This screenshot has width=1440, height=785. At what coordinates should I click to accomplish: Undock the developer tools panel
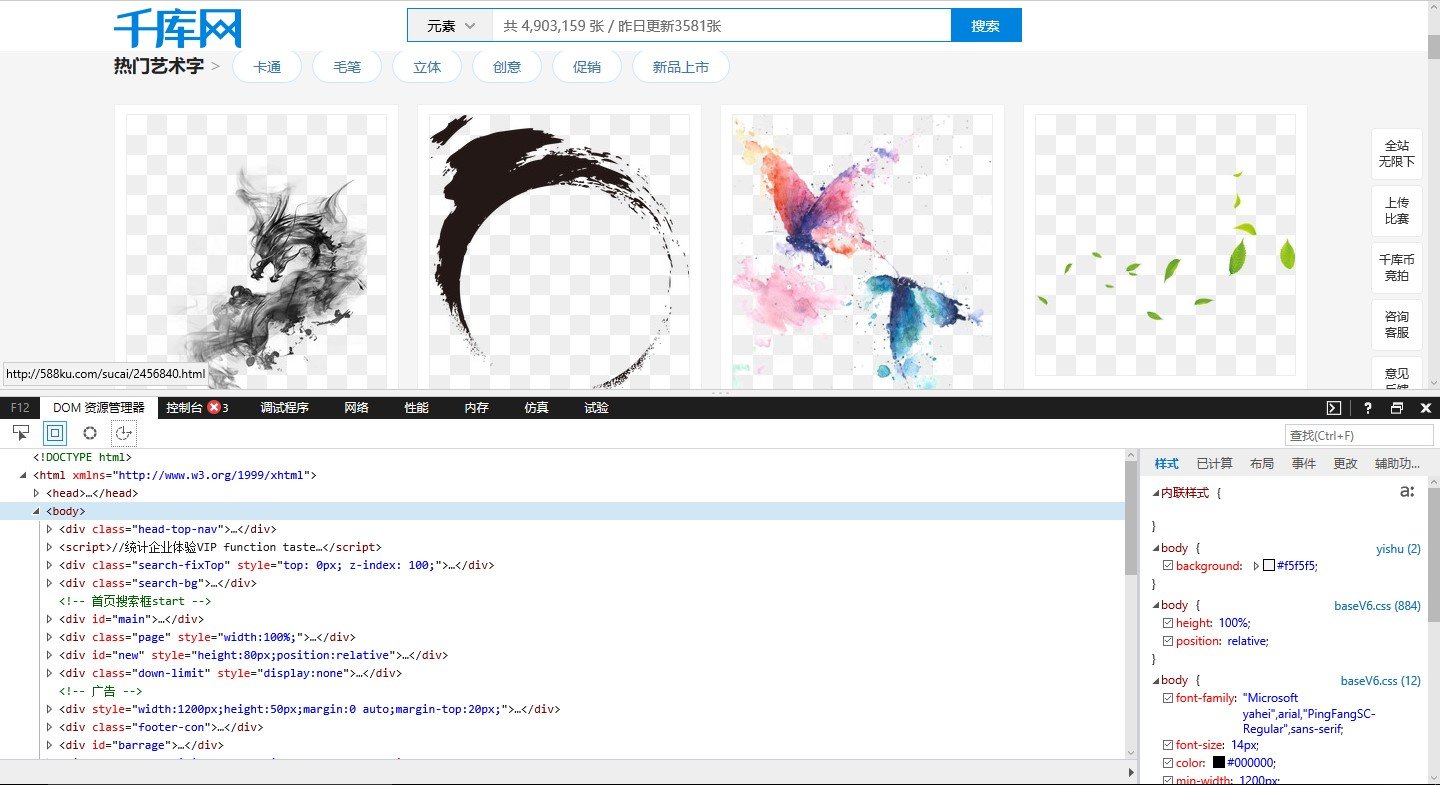point(1397,408)
